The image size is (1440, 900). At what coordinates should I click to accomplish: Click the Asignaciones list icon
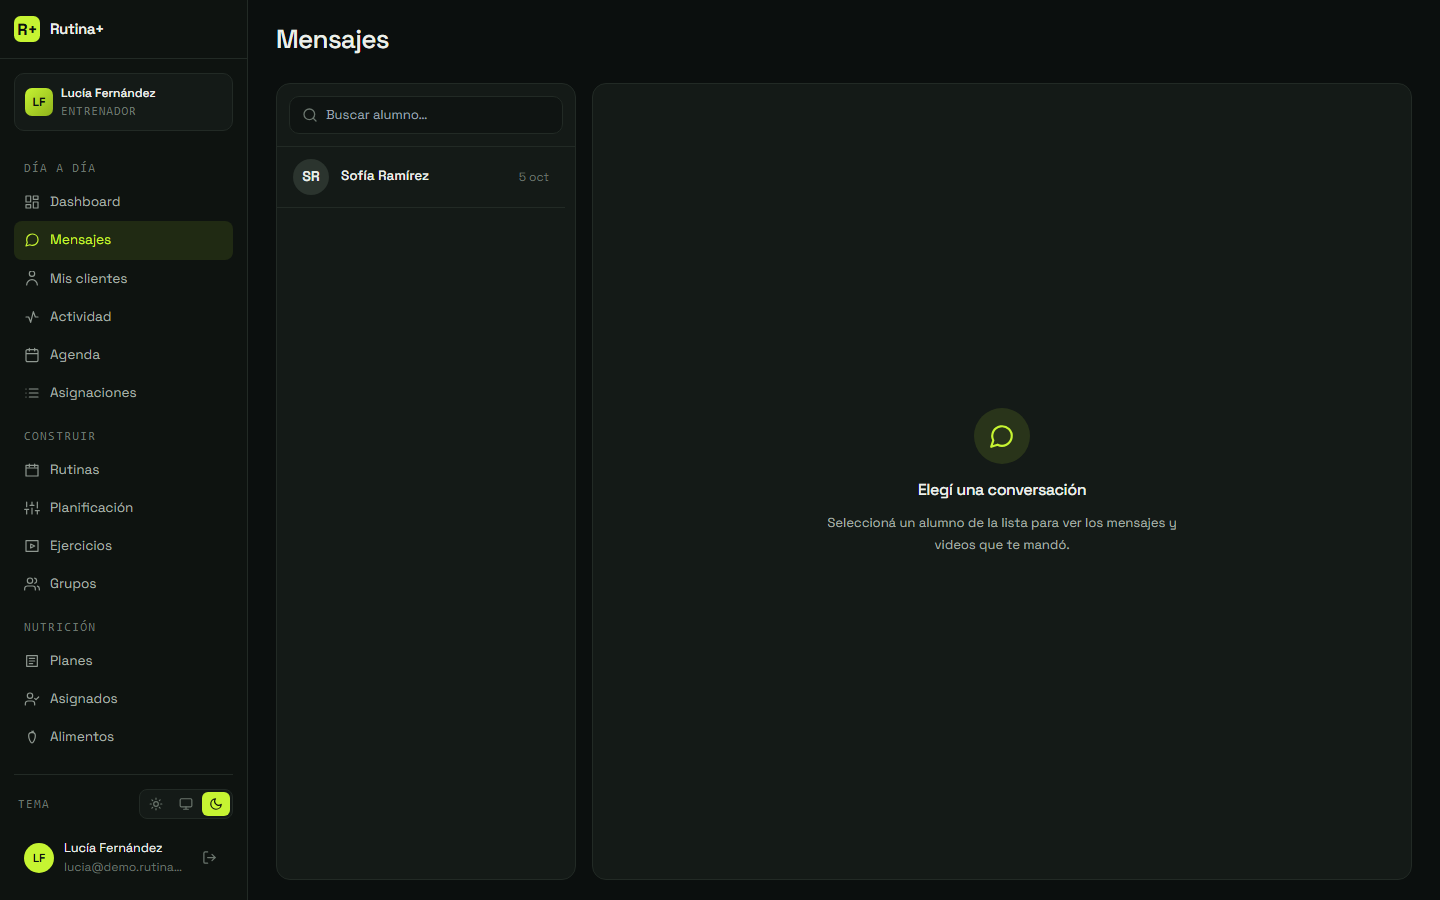(32, 393)
